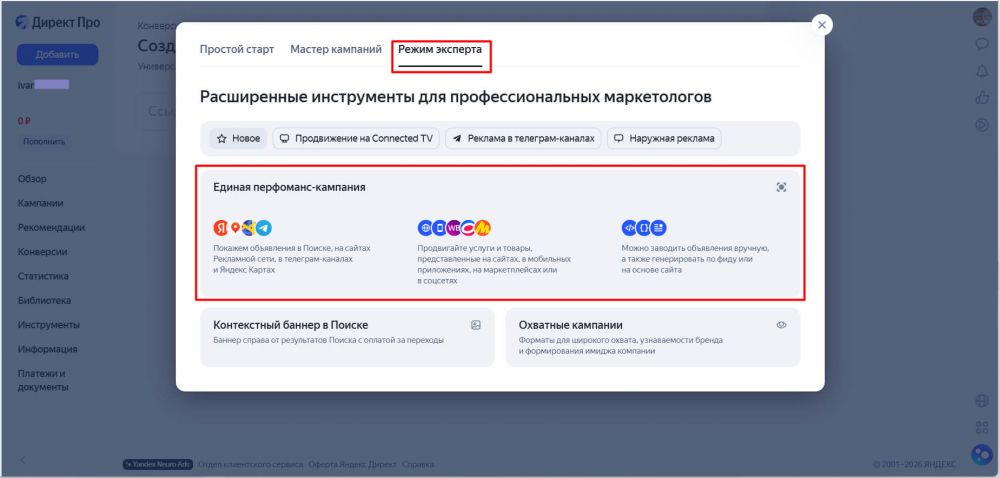This screenshot has height=478, width=1000.
Task: Click the Telegram icon in the performance card
Action: [x=264, y=228]
